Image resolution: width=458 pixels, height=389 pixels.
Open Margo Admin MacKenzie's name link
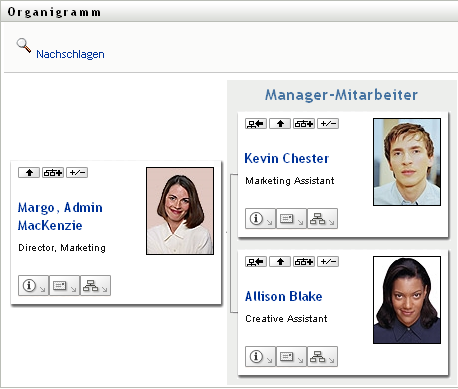pyautogui.click(x=60, y=216)
